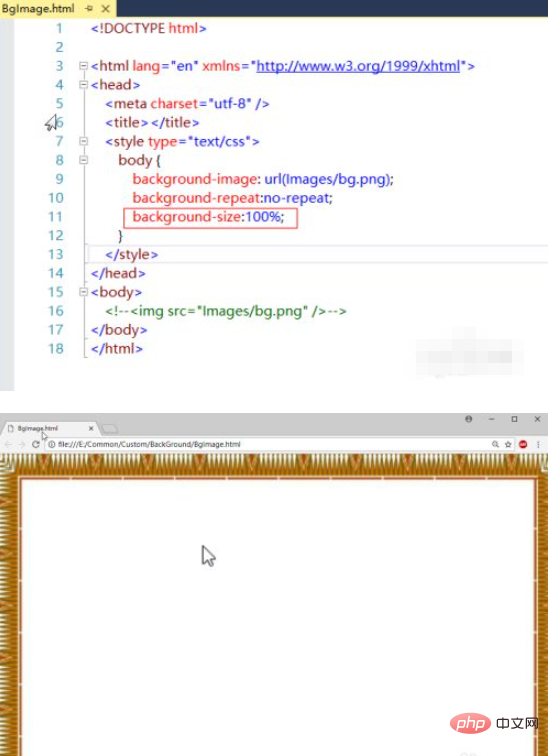Screen dimensions: 549x756
Task: Click the browser forward arrow
Action: [x=21, y=445]
